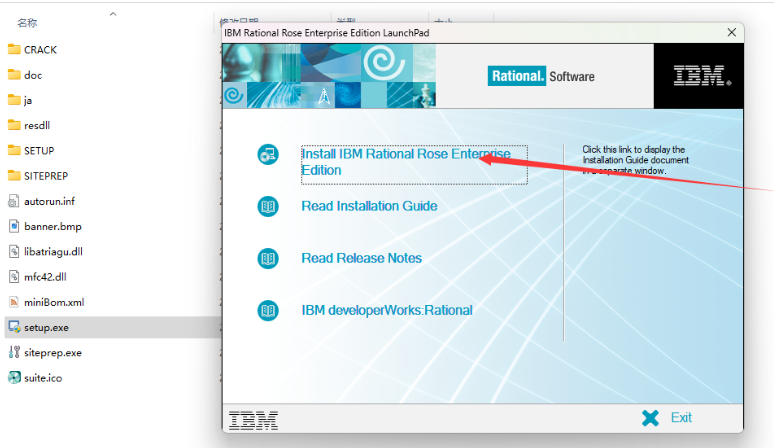
Task: Close the LaunchPad window
Action: pyautogui.click(x=732, y=33)
